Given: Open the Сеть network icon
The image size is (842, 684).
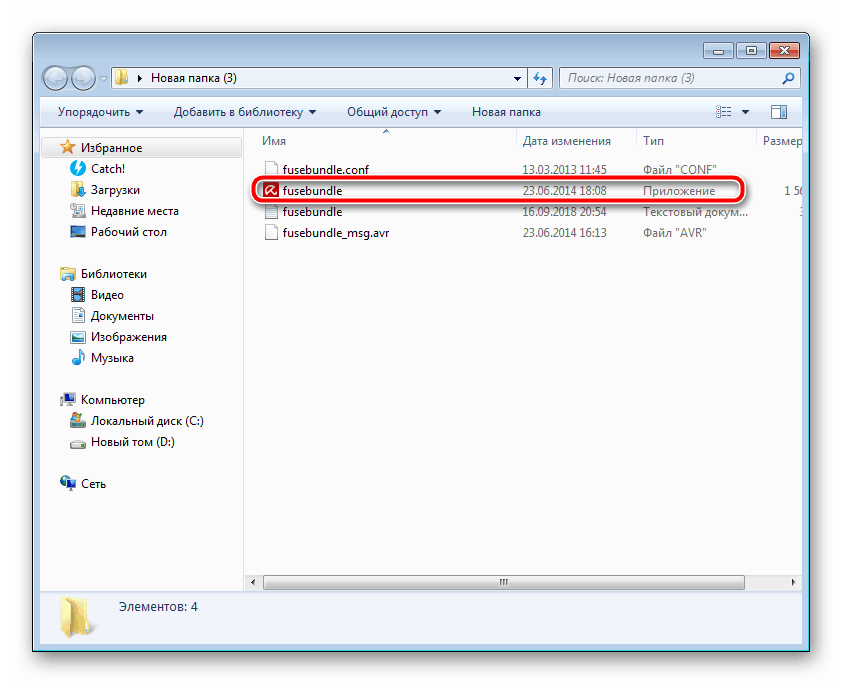Looking at the screenshot, I should coord(68,484).
